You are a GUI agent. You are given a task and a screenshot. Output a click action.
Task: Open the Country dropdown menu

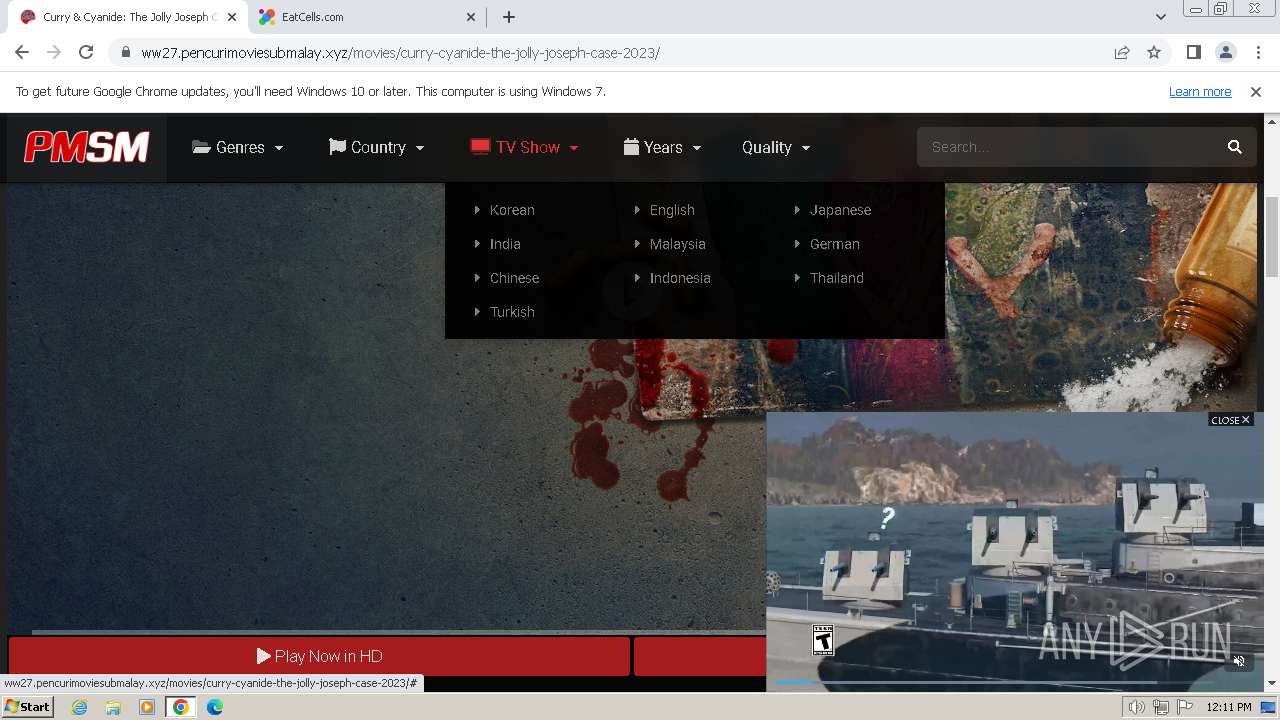click(377, 147)
